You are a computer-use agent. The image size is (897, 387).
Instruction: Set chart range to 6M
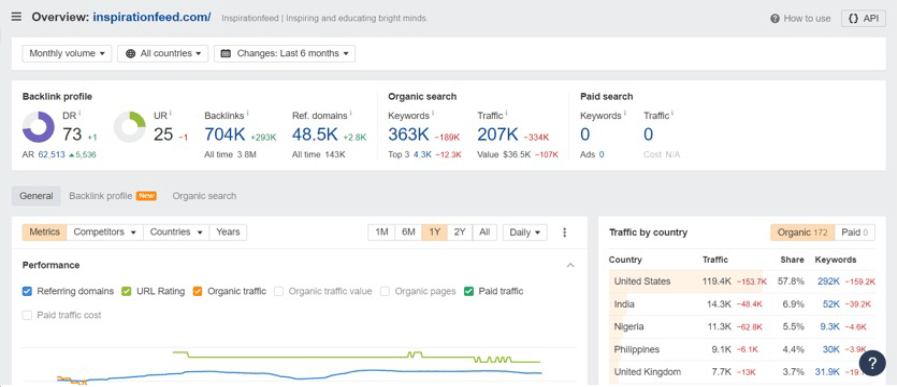pos(408,232)
